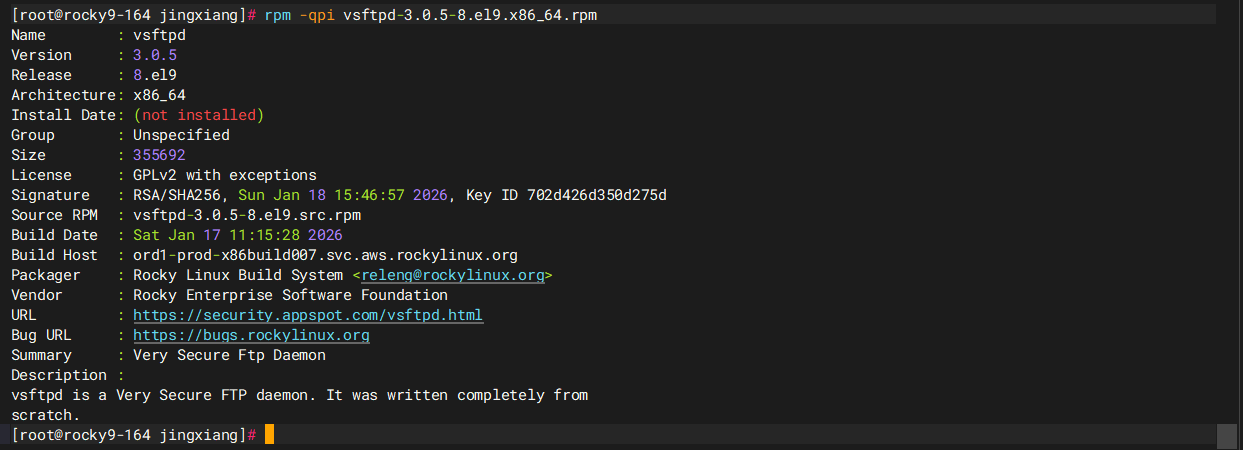Click the 'Very Secure Ftp Daemon' summary
The image size is (1243, 450).
229,355
